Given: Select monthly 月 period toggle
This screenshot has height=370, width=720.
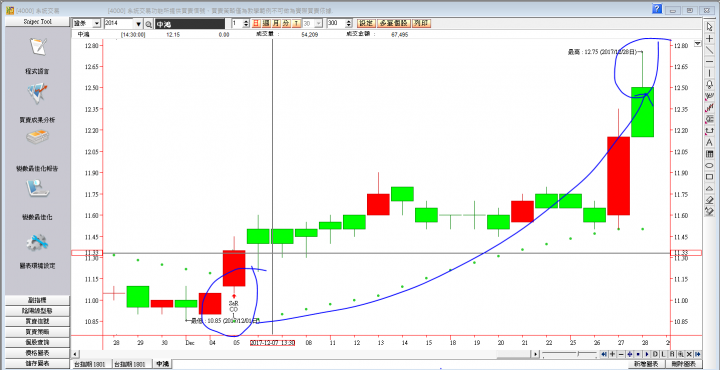Looking at the screenshot, I should coord(276,23).
